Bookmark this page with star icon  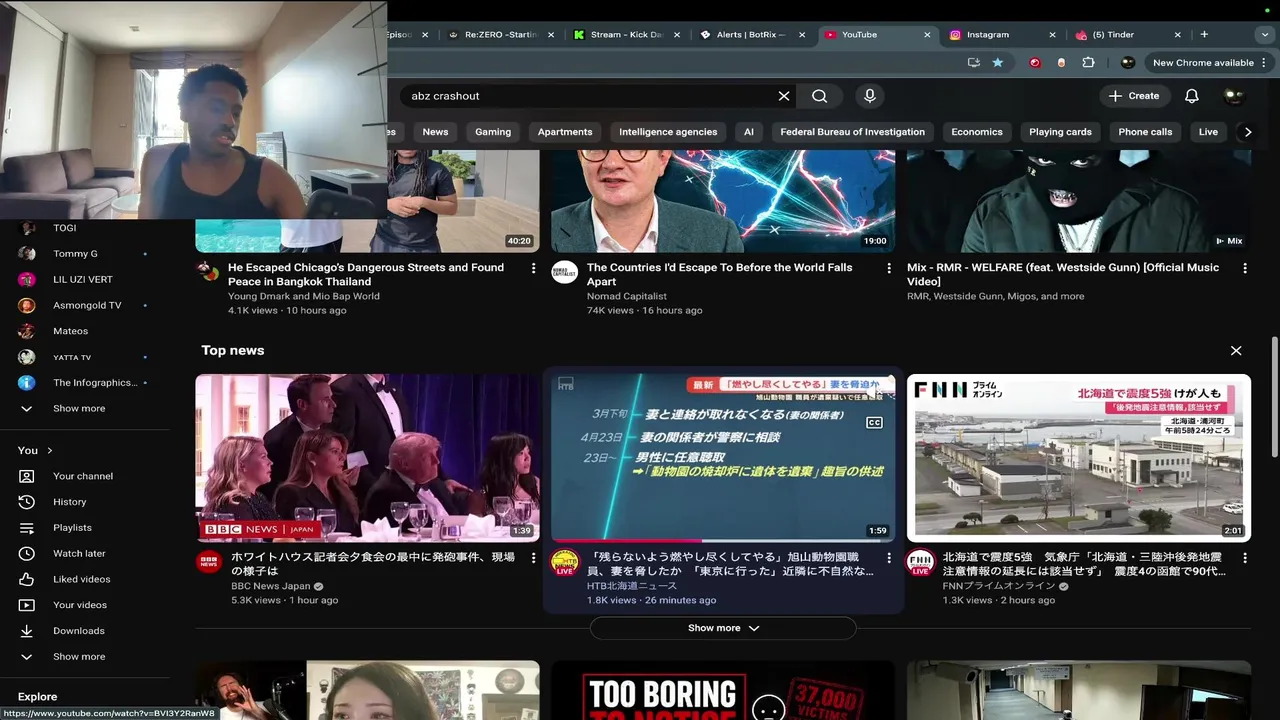click(998, 62)
